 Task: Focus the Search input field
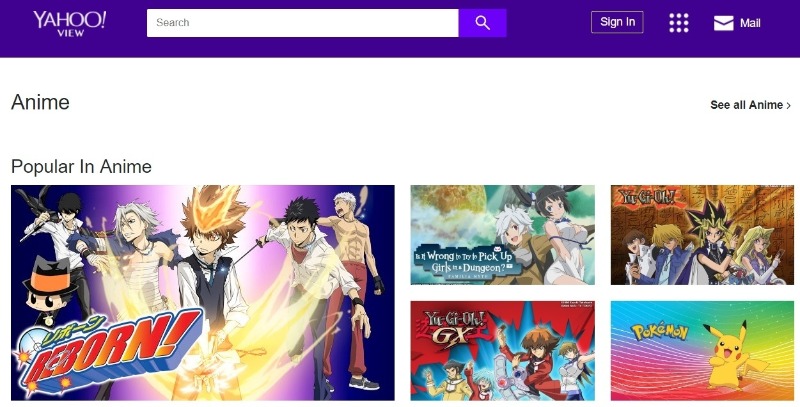(303, 23)
